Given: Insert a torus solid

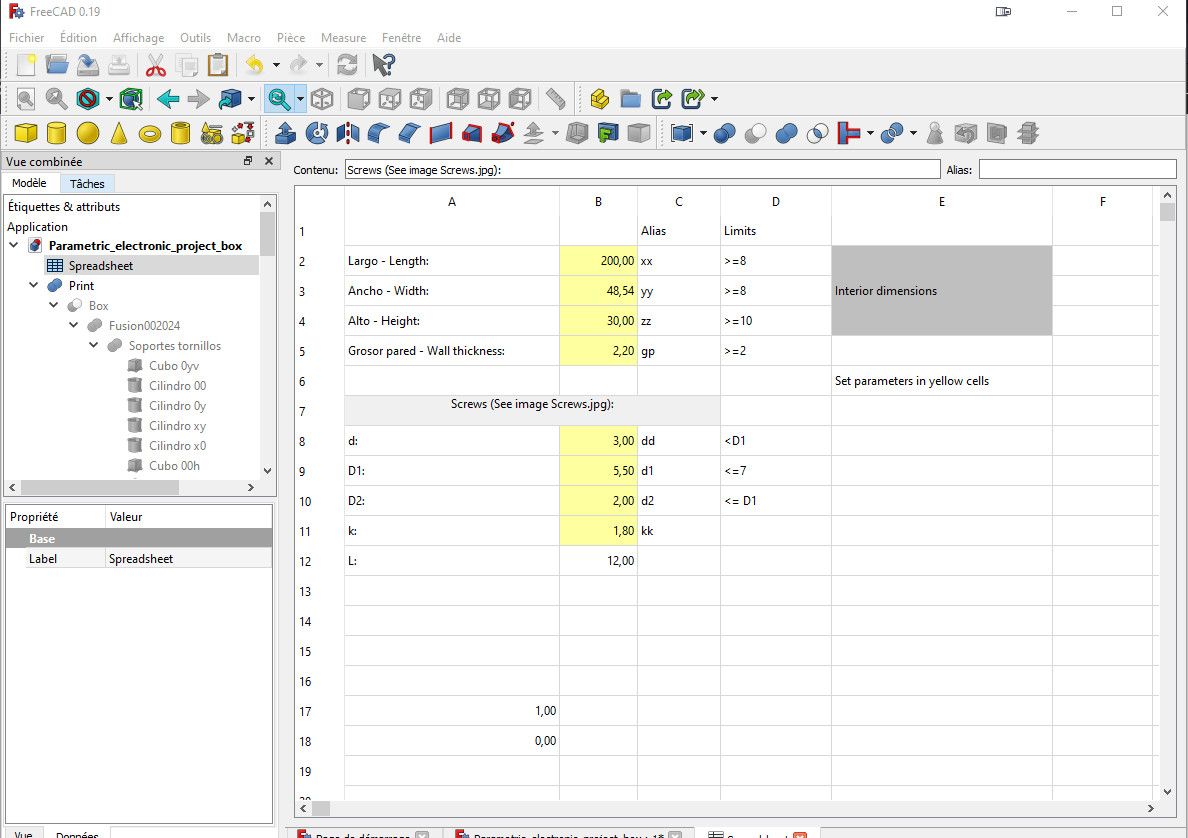Looking at the screenshot, I should pos(150,133).
